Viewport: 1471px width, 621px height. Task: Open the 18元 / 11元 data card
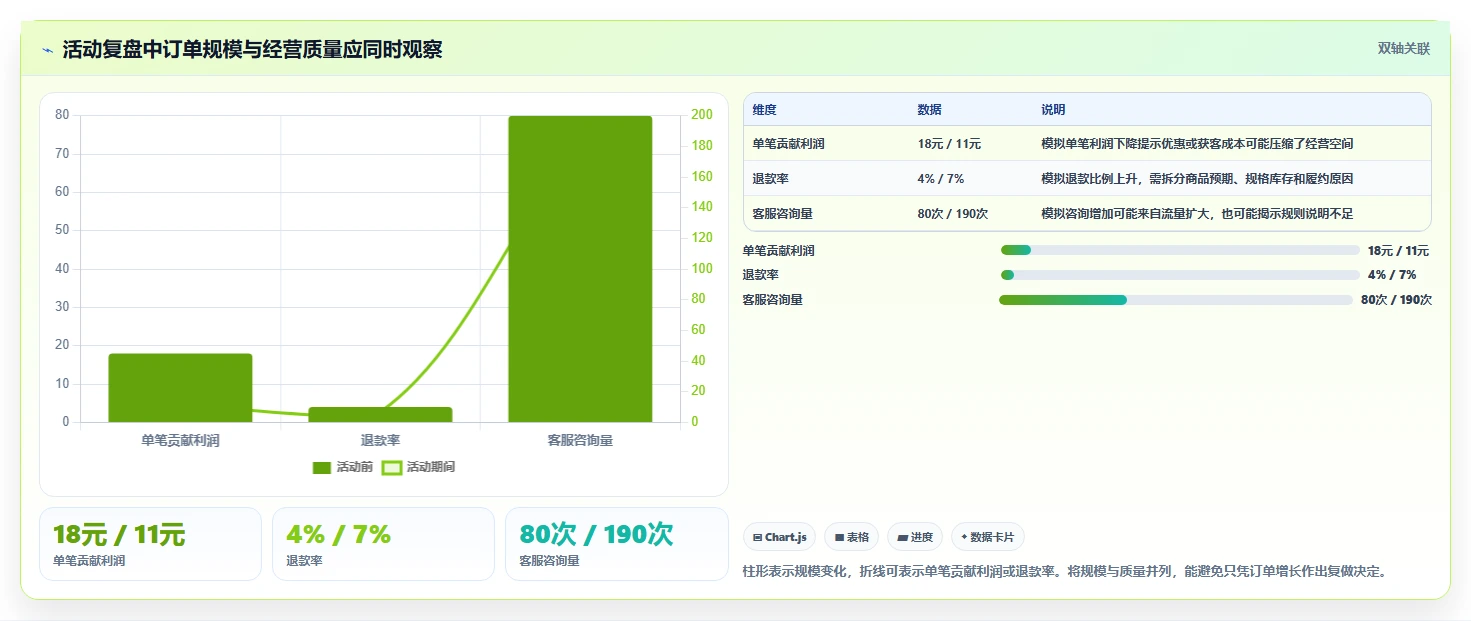150,544
